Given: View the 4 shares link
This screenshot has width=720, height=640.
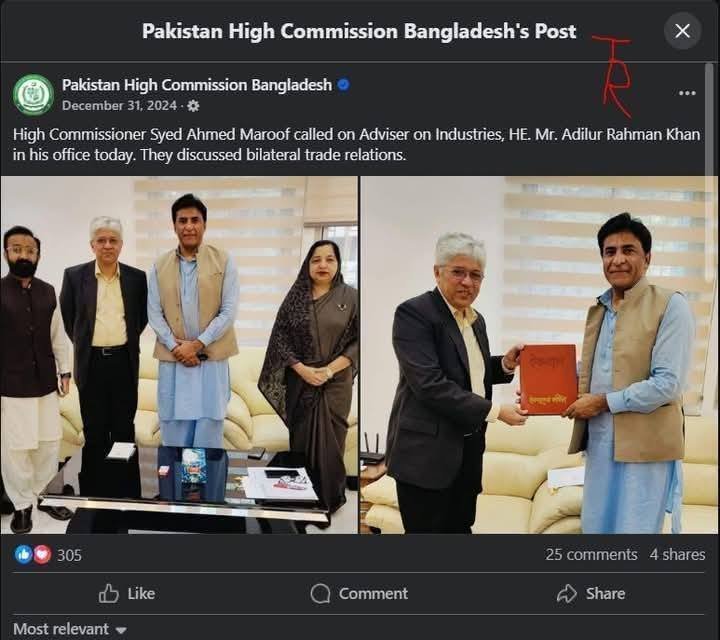Looking at the screenshot, I should coord(677,555).
